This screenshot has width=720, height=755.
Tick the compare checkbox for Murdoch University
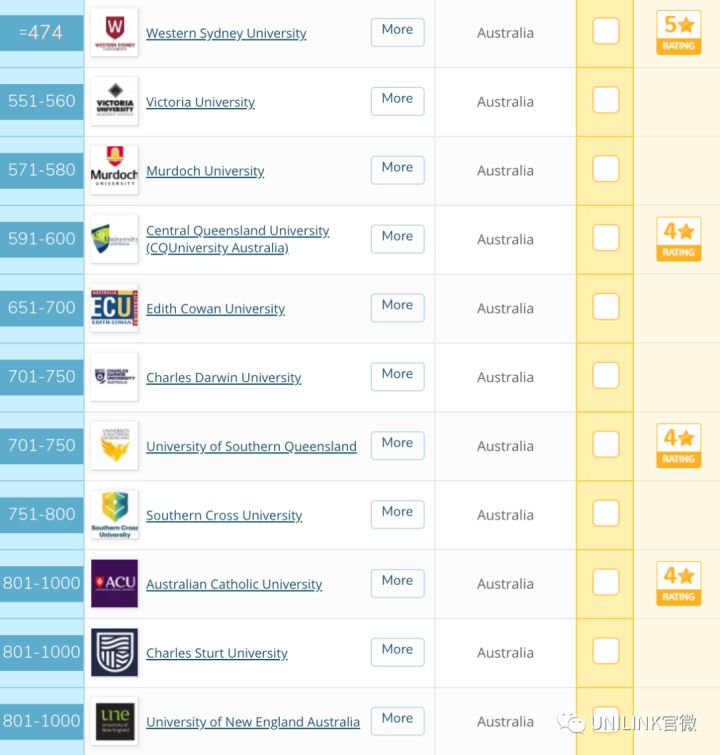[x=606, y=169]
